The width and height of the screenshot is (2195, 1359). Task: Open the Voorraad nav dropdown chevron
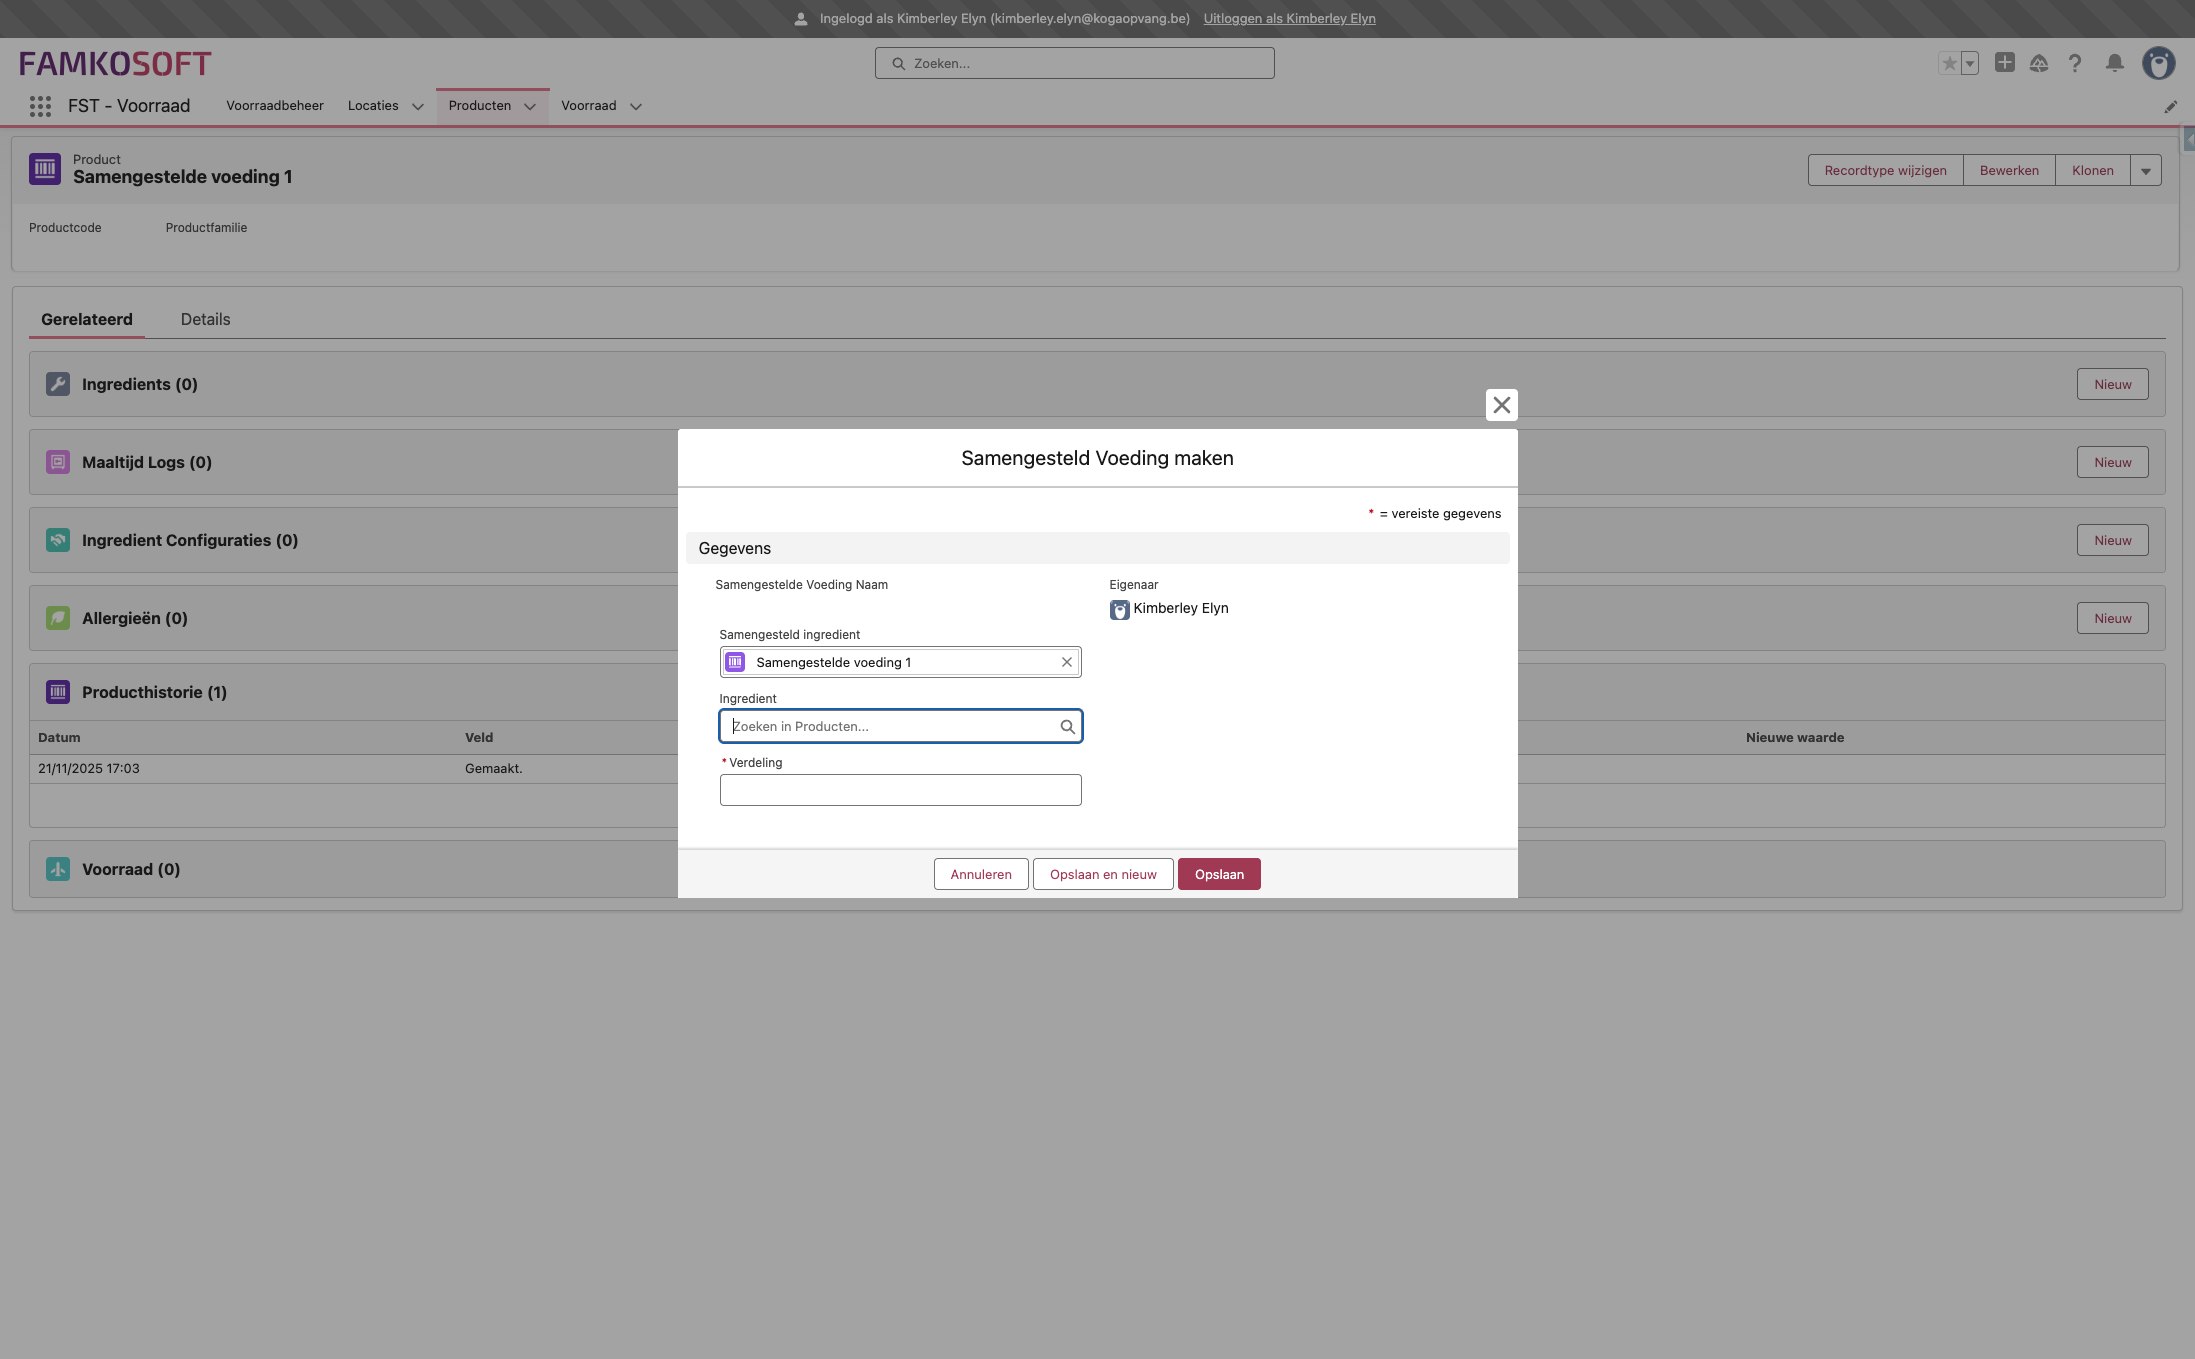tap(635, 106)
